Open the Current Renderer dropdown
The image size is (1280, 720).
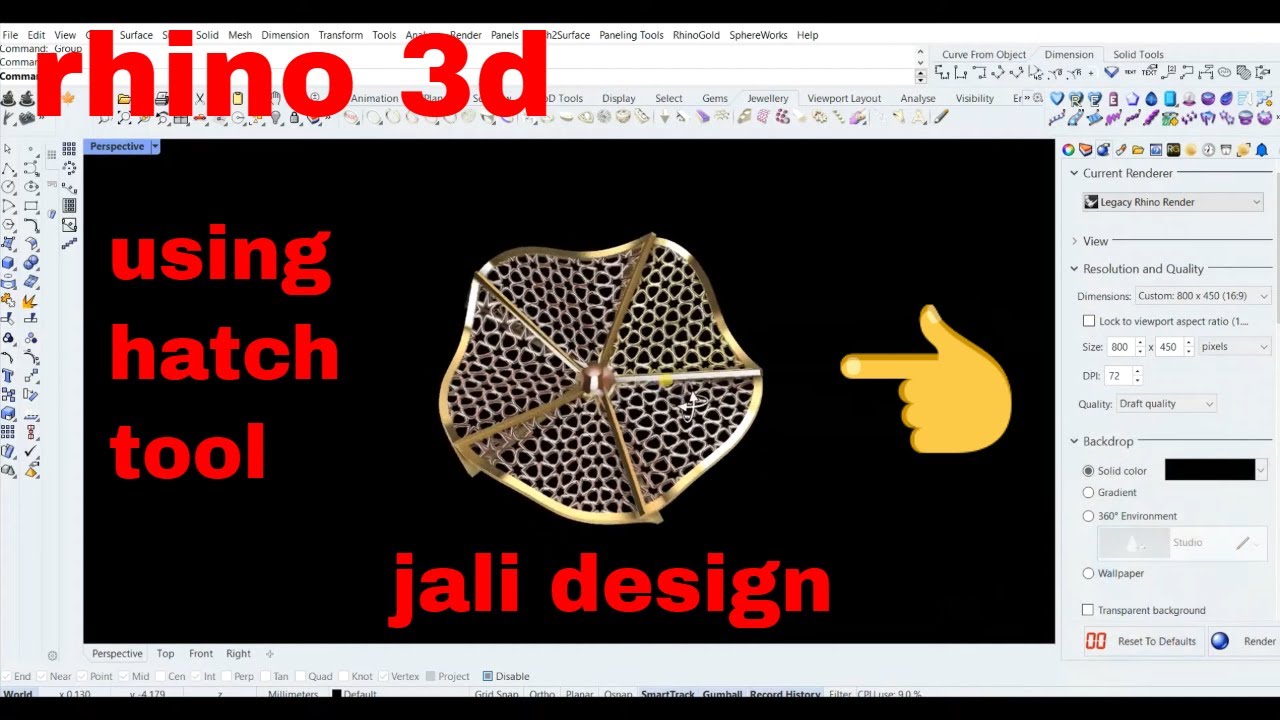click(x=1174, y=202)
